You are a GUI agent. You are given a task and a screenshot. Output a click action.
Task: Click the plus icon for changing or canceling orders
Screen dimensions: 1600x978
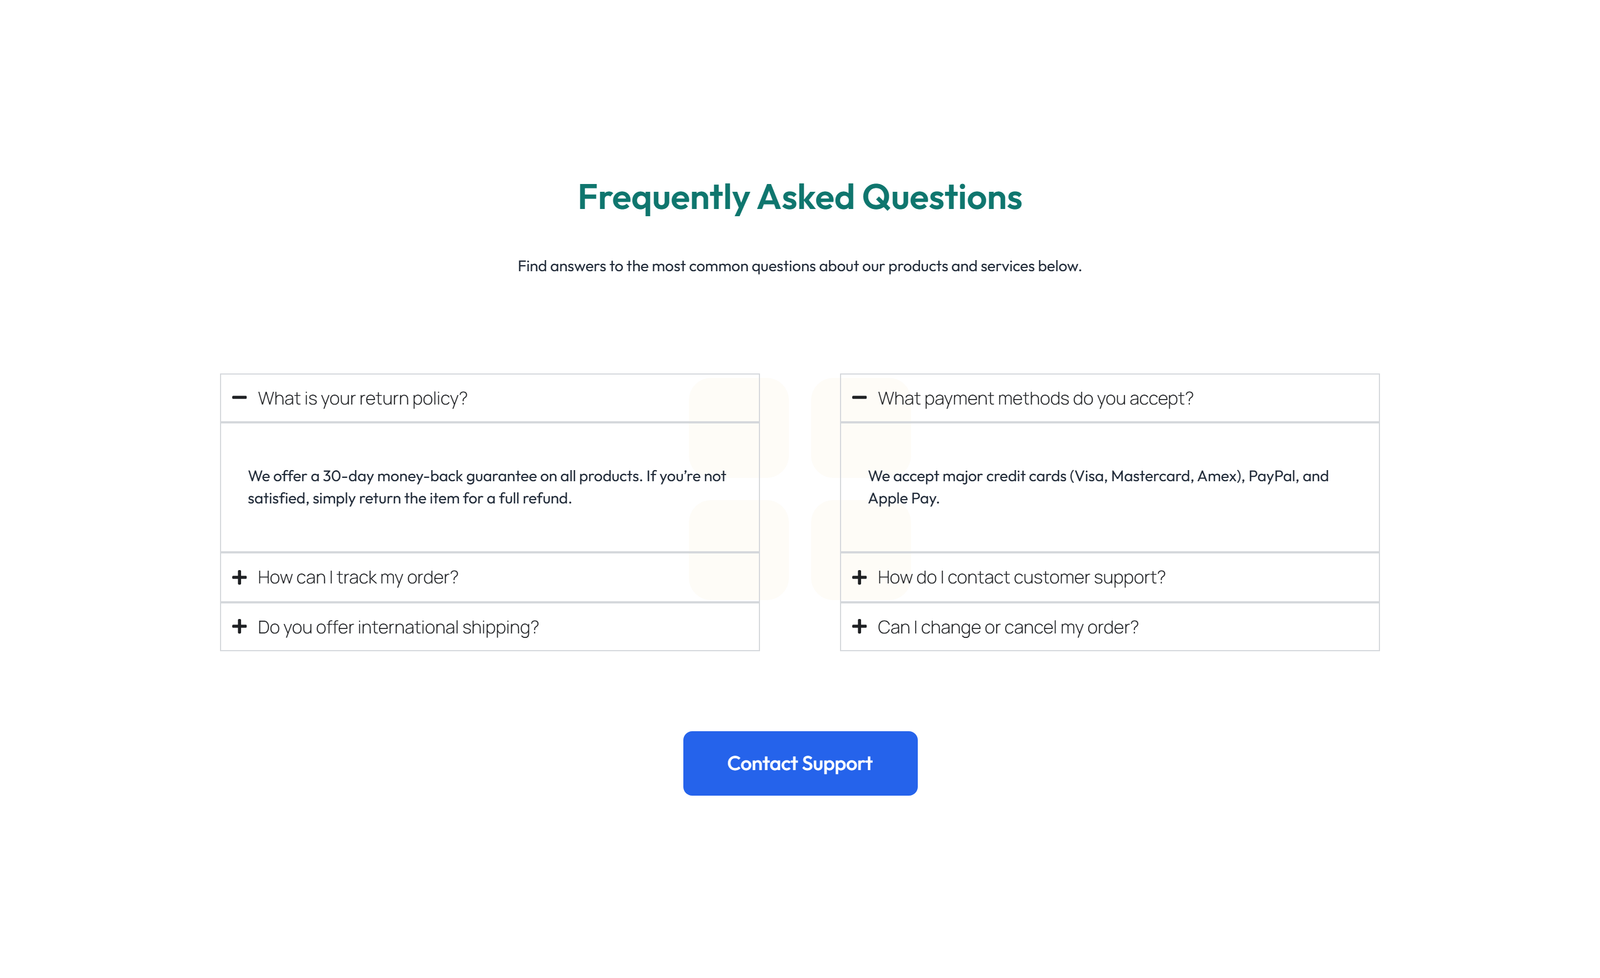(x=859, y=627)
